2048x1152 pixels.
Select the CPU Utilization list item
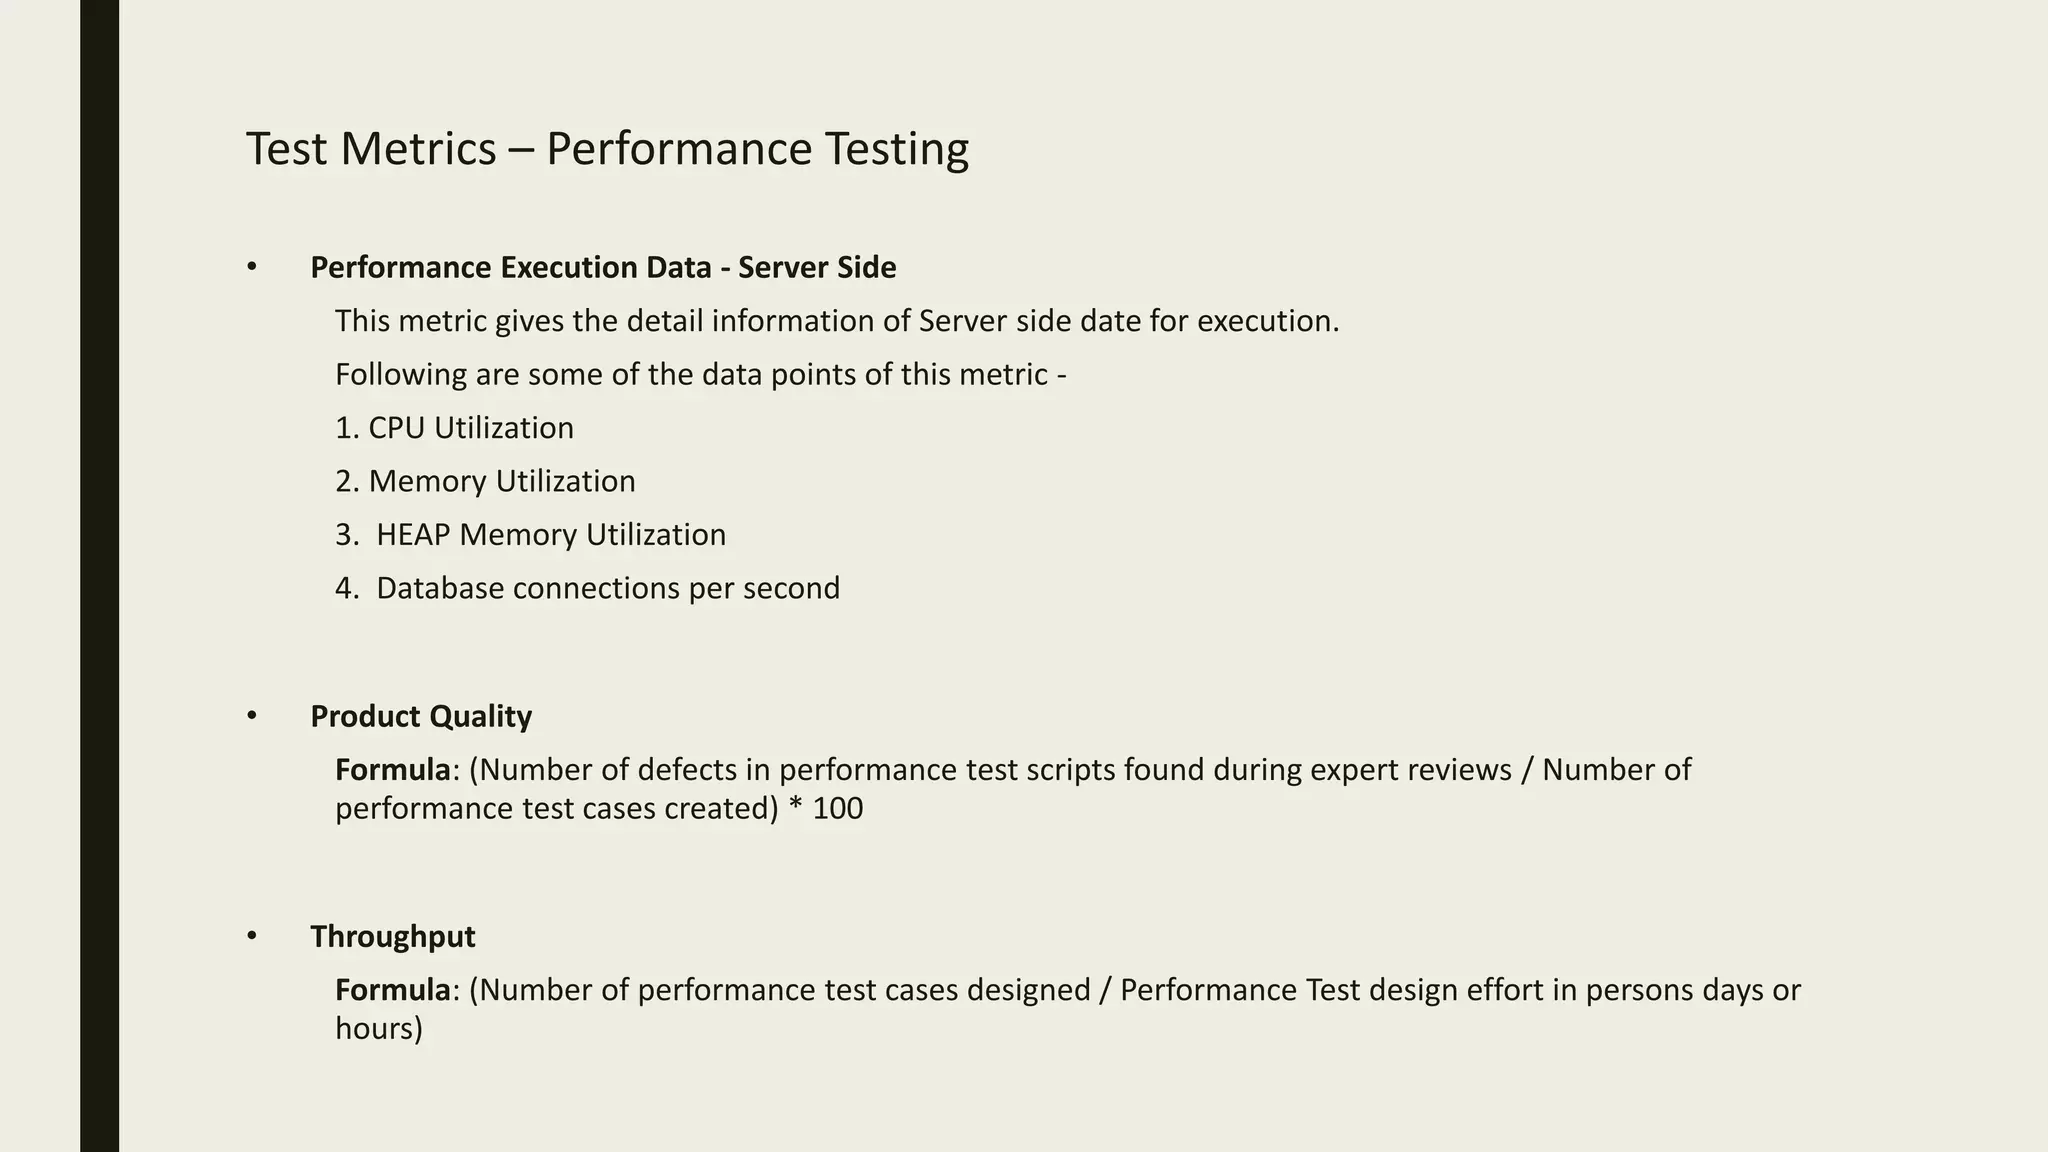[x=454, y=428]
